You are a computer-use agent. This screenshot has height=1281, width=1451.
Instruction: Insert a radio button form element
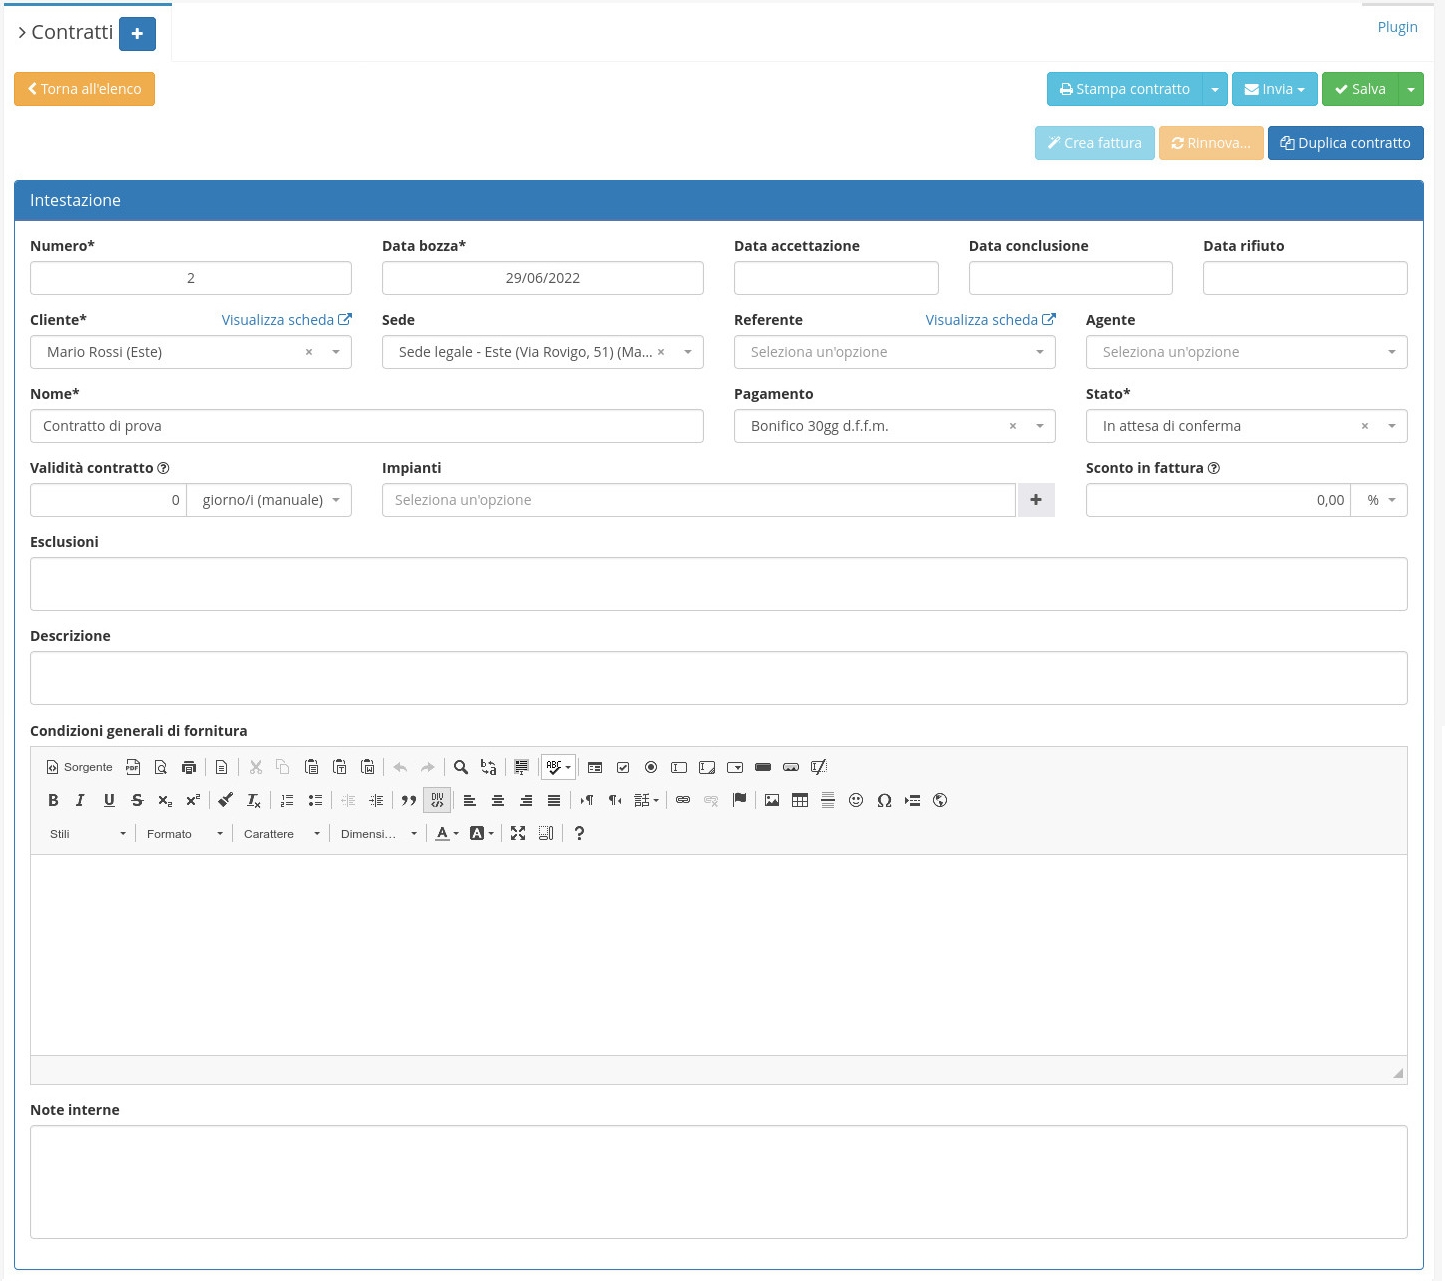[x=651, y=767]
